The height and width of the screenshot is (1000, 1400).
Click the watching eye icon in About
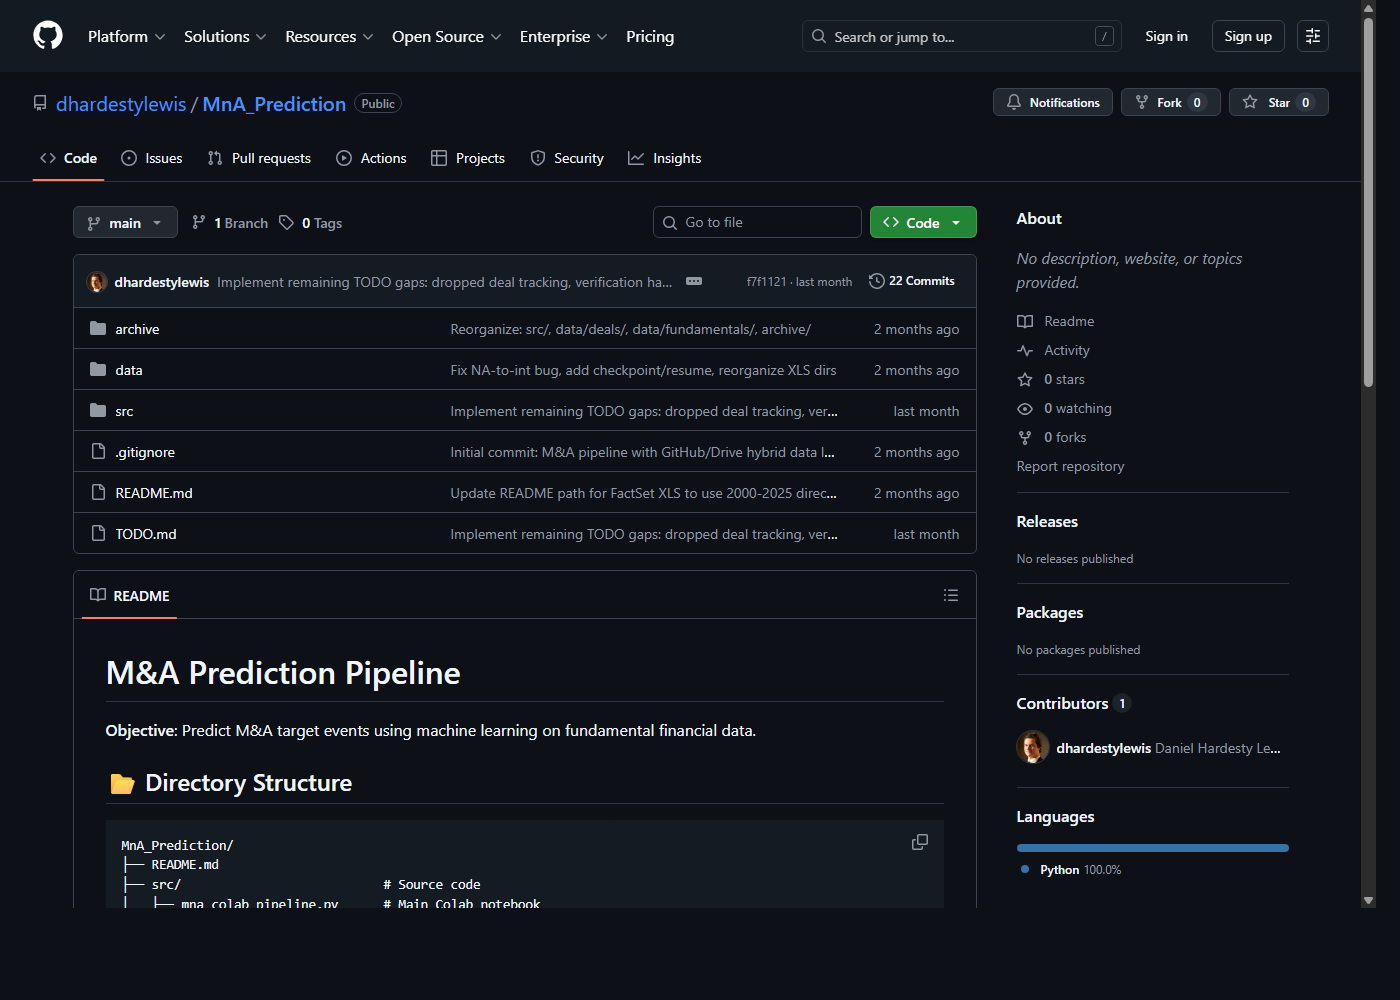(x=1024, y=408)
